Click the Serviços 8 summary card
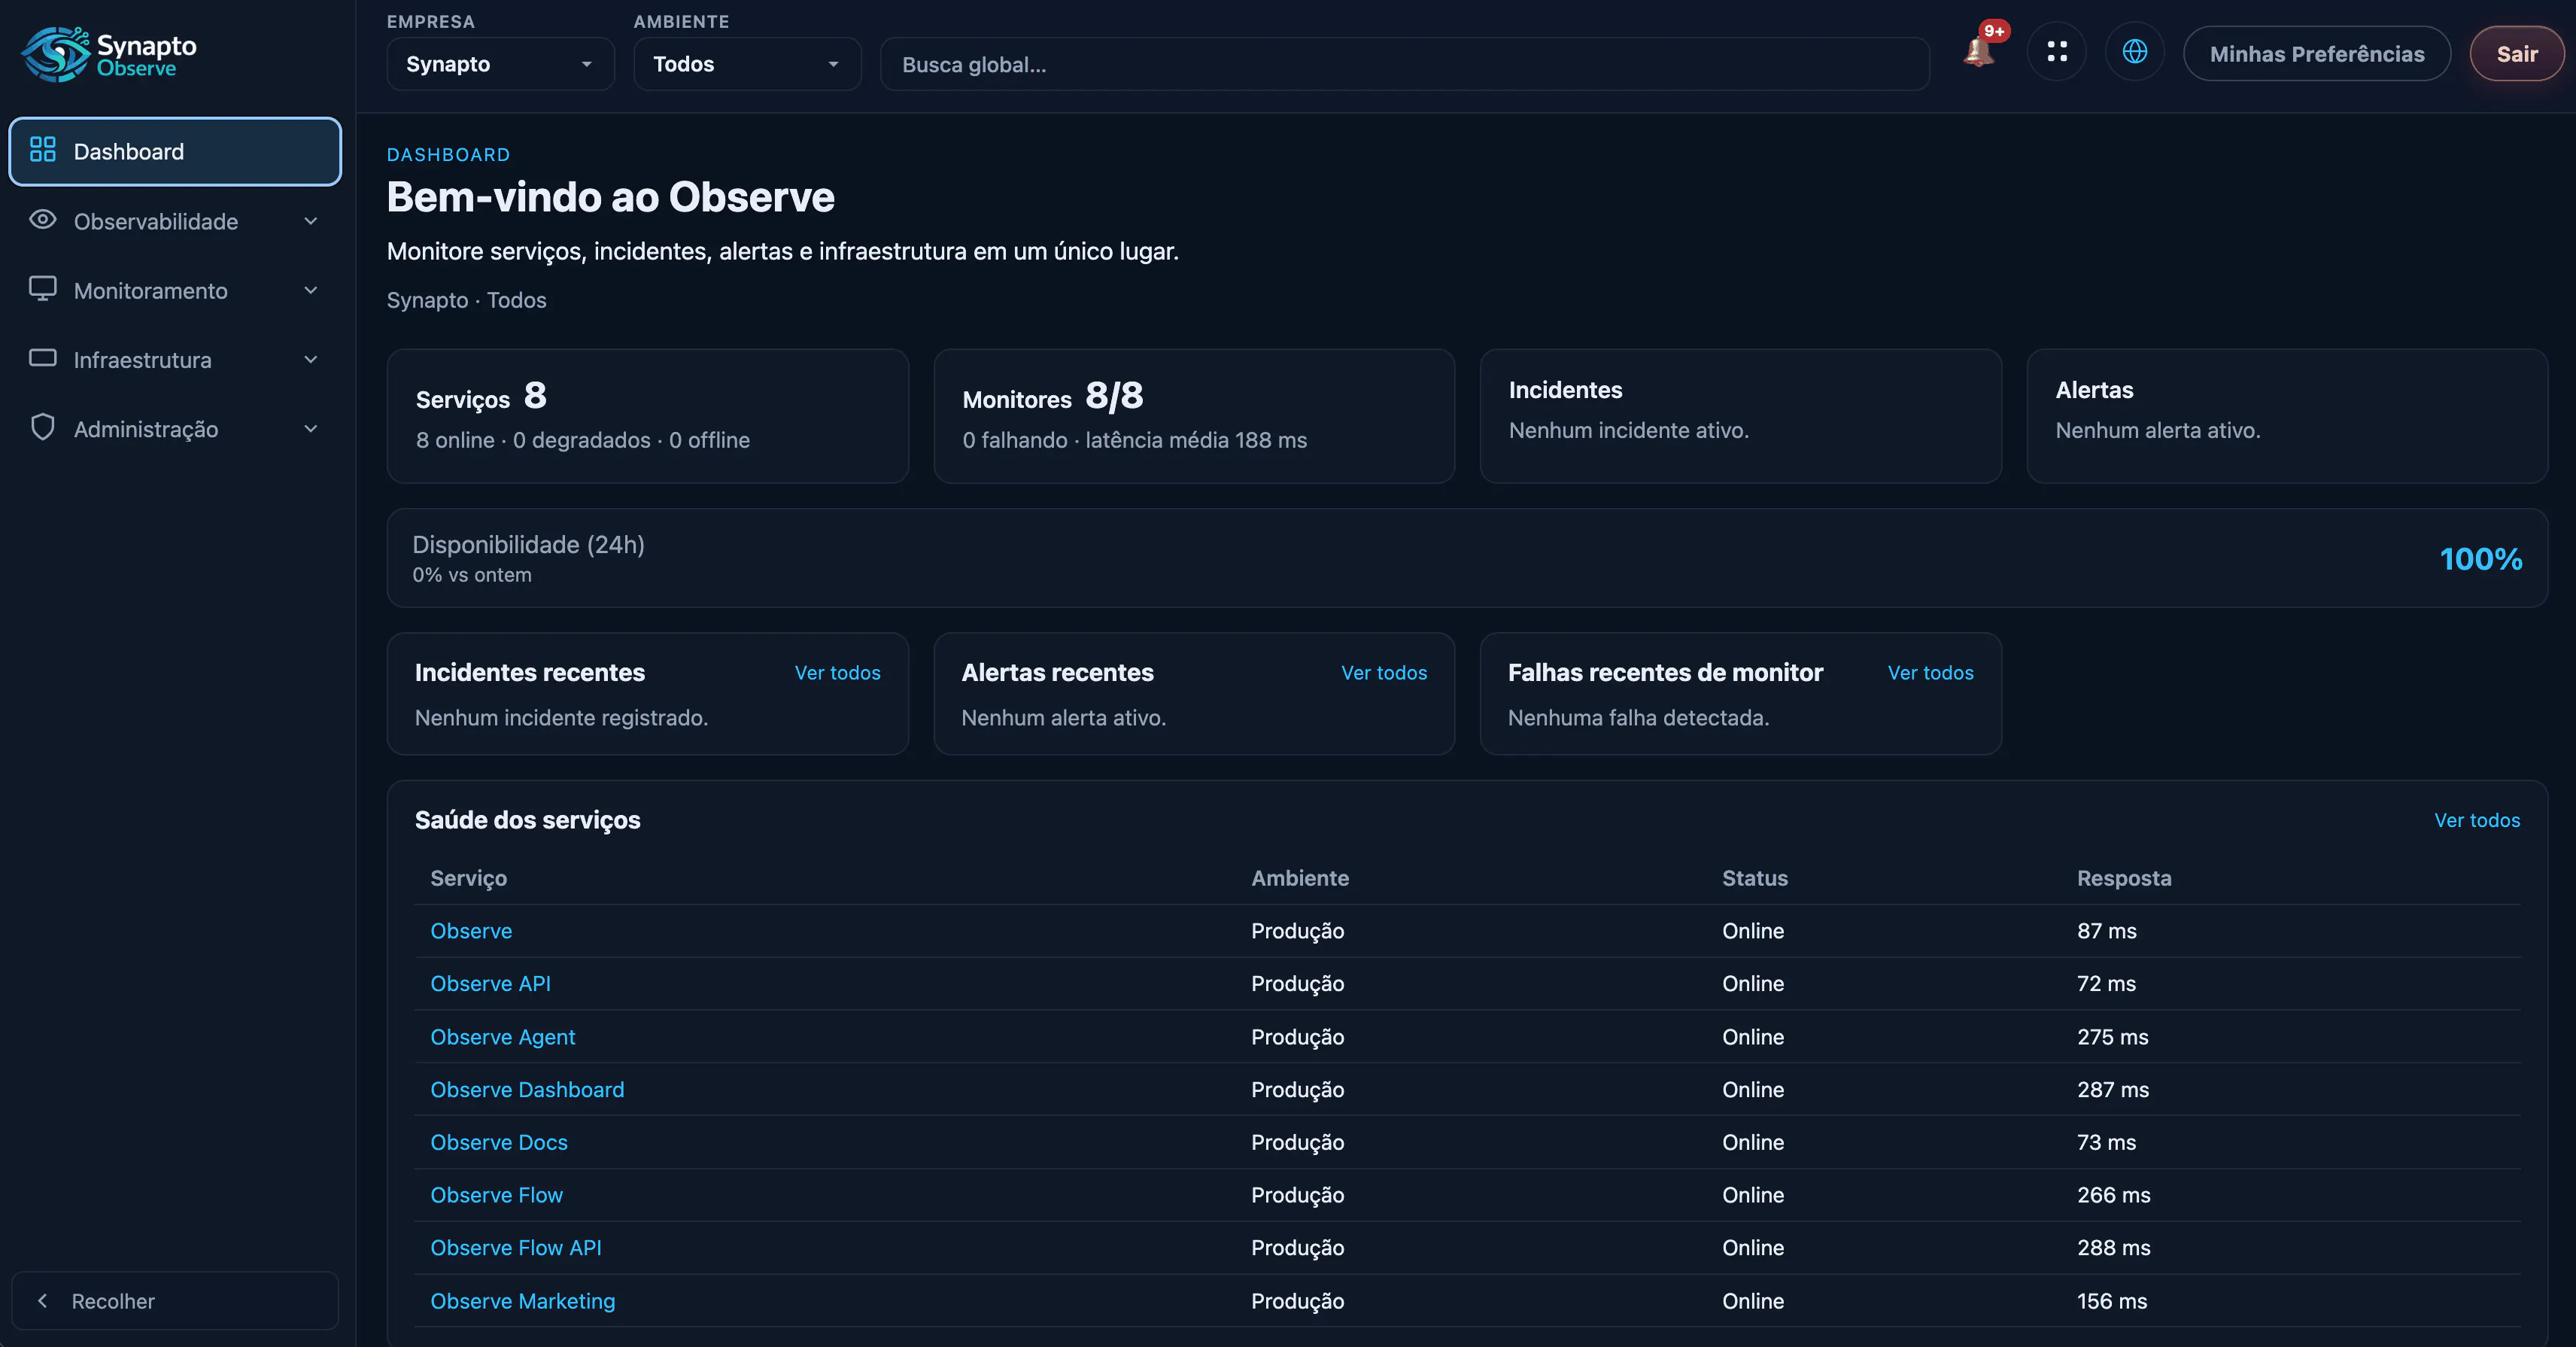Image resolution: width=2576 pixels, height=1347 pixels. (x=648, y=416)
